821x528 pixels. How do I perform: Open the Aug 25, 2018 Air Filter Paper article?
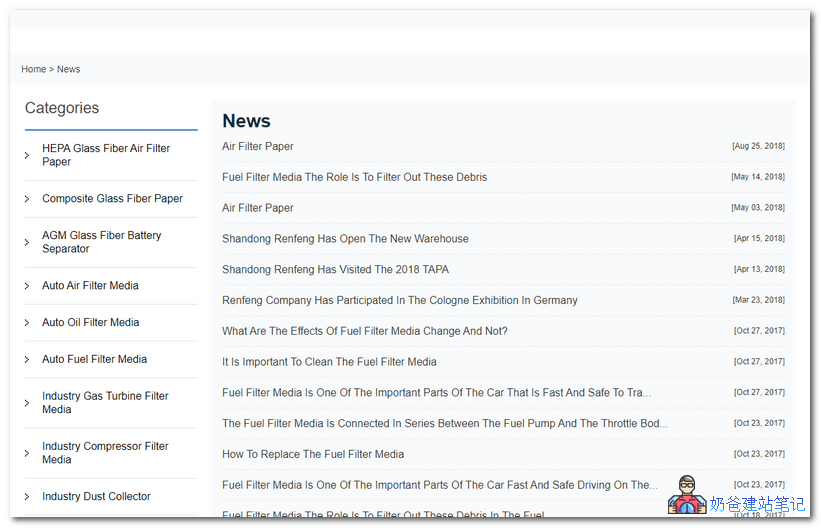click(x=258, y=146)
